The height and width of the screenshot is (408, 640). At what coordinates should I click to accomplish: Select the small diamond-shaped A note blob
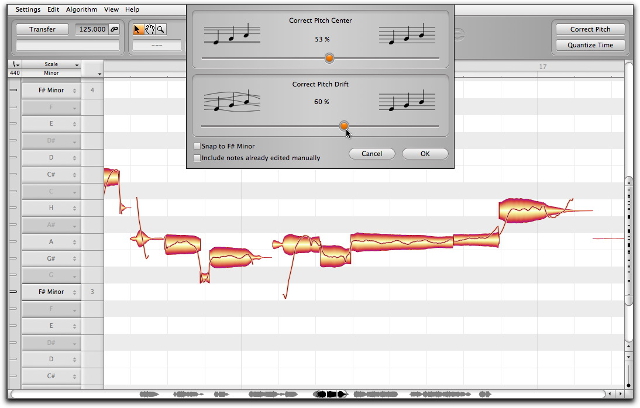click(x=141, y=239)
